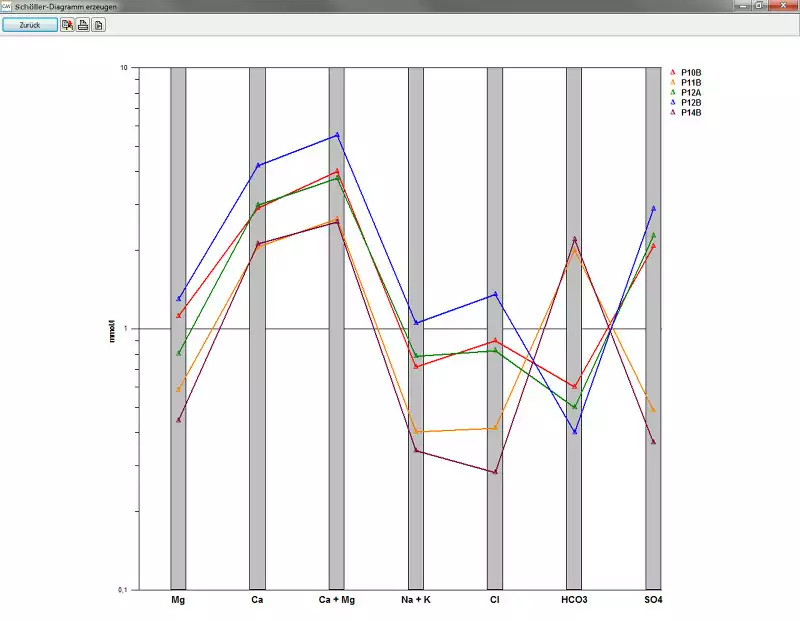Click the lowest data point on the Cl column

(x=495, y=472)
